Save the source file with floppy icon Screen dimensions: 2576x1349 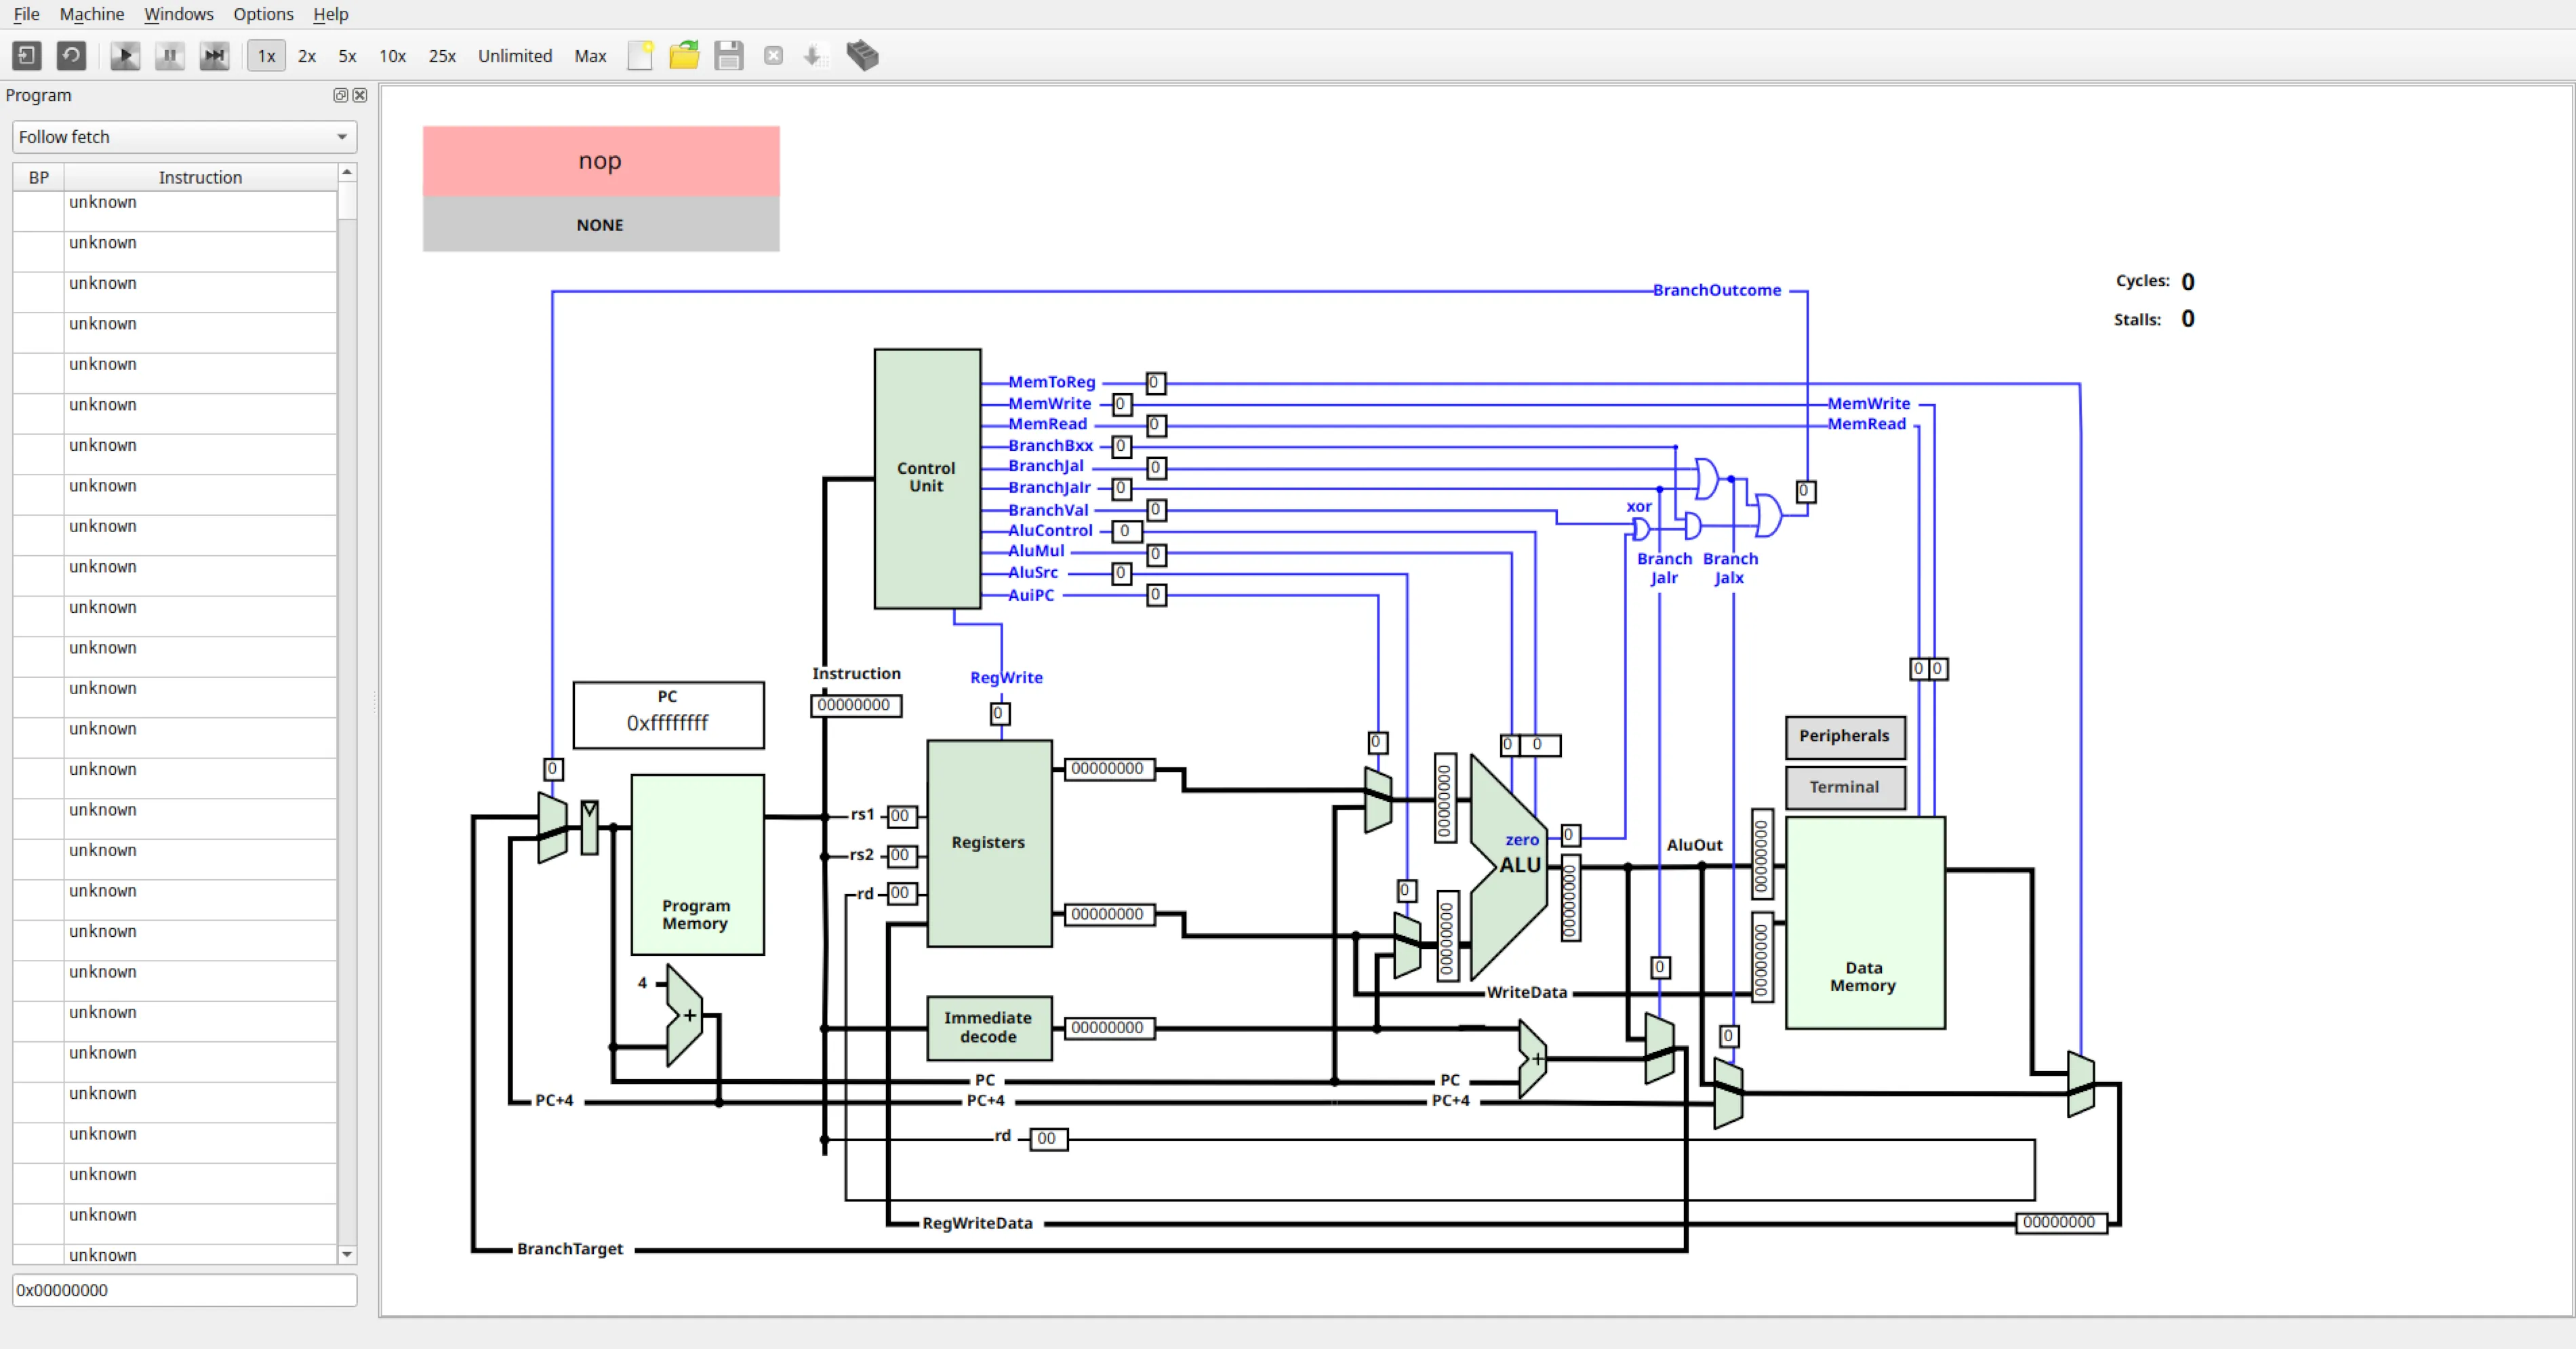pos(729,56)
